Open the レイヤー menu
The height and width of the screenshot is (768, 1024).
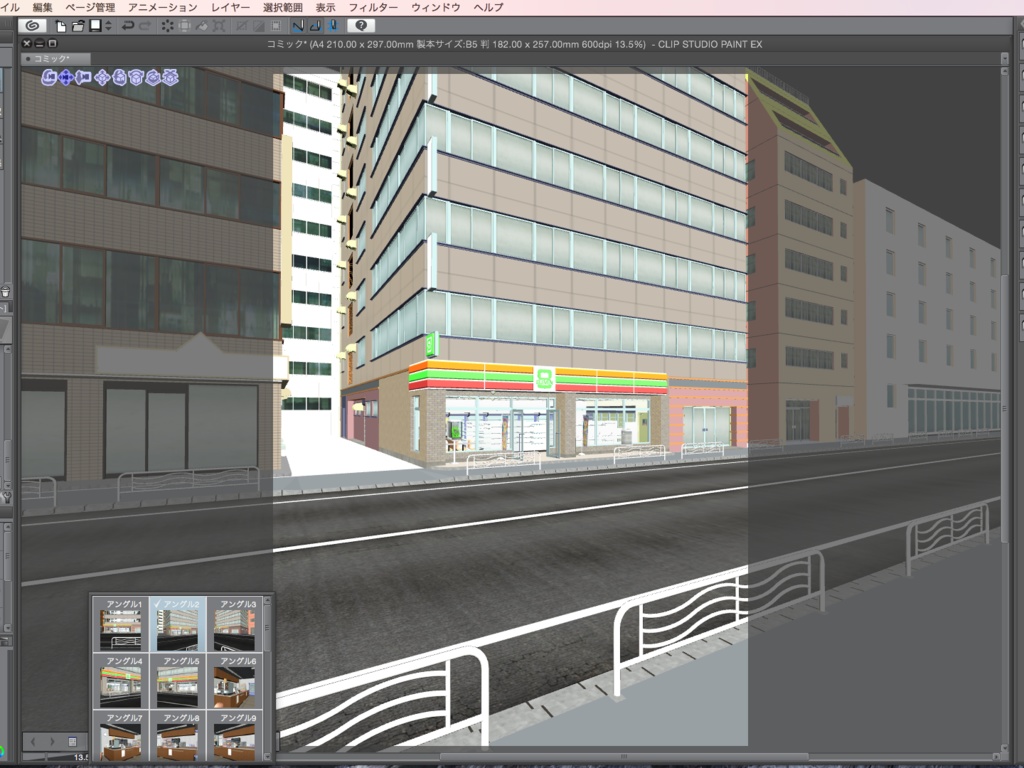click(x=231, y=7)
